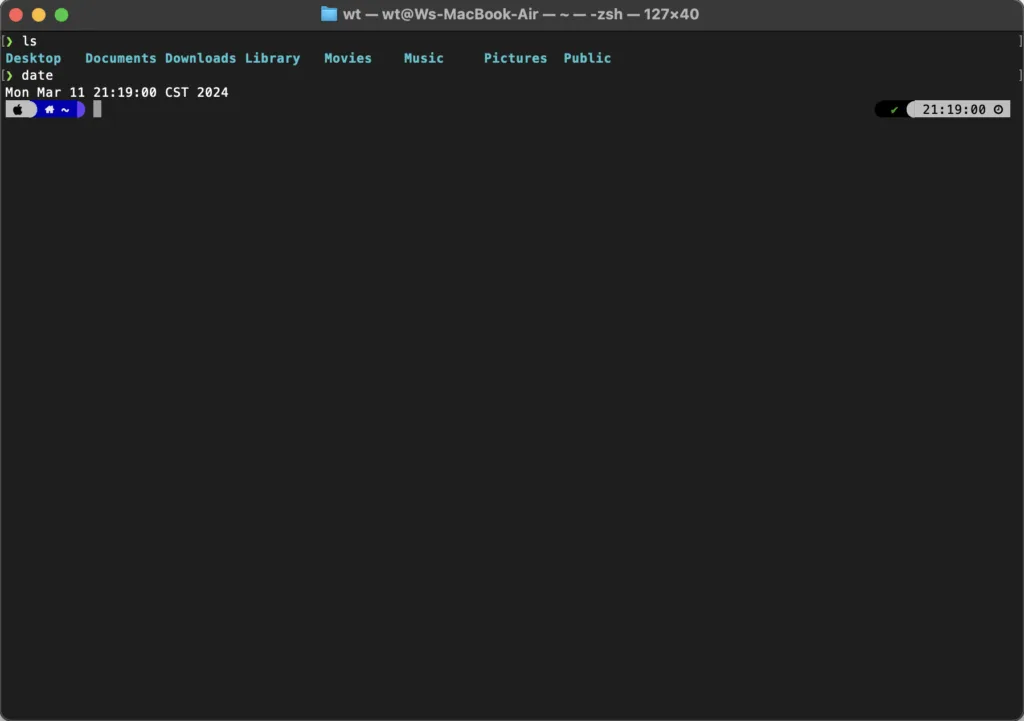The height and width of the screenshot is (721, 1024).
Task: Click the clock icon beside 21:19:00
Action: tap(998, 110)
